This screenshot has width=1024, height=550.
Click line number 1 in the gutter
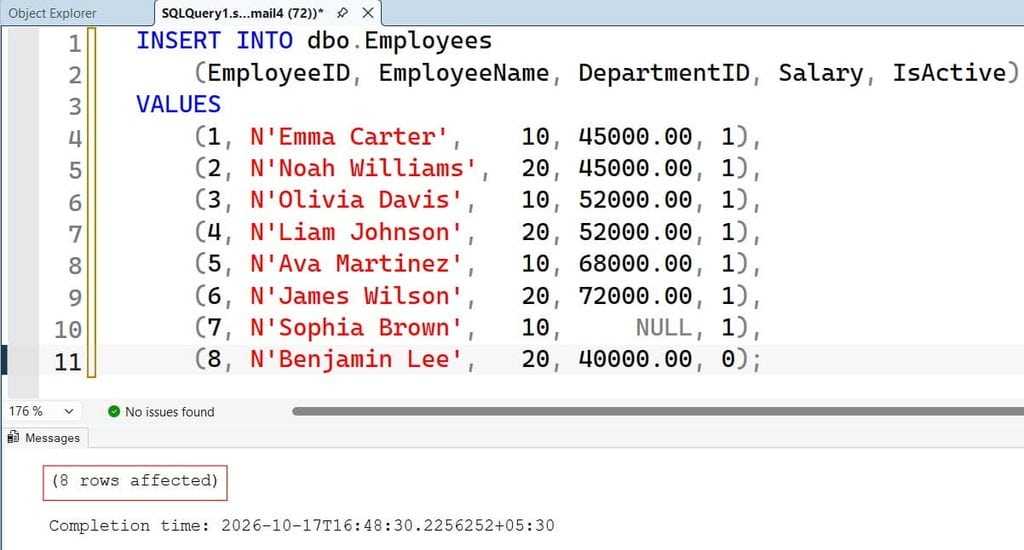tap(75, 44)
